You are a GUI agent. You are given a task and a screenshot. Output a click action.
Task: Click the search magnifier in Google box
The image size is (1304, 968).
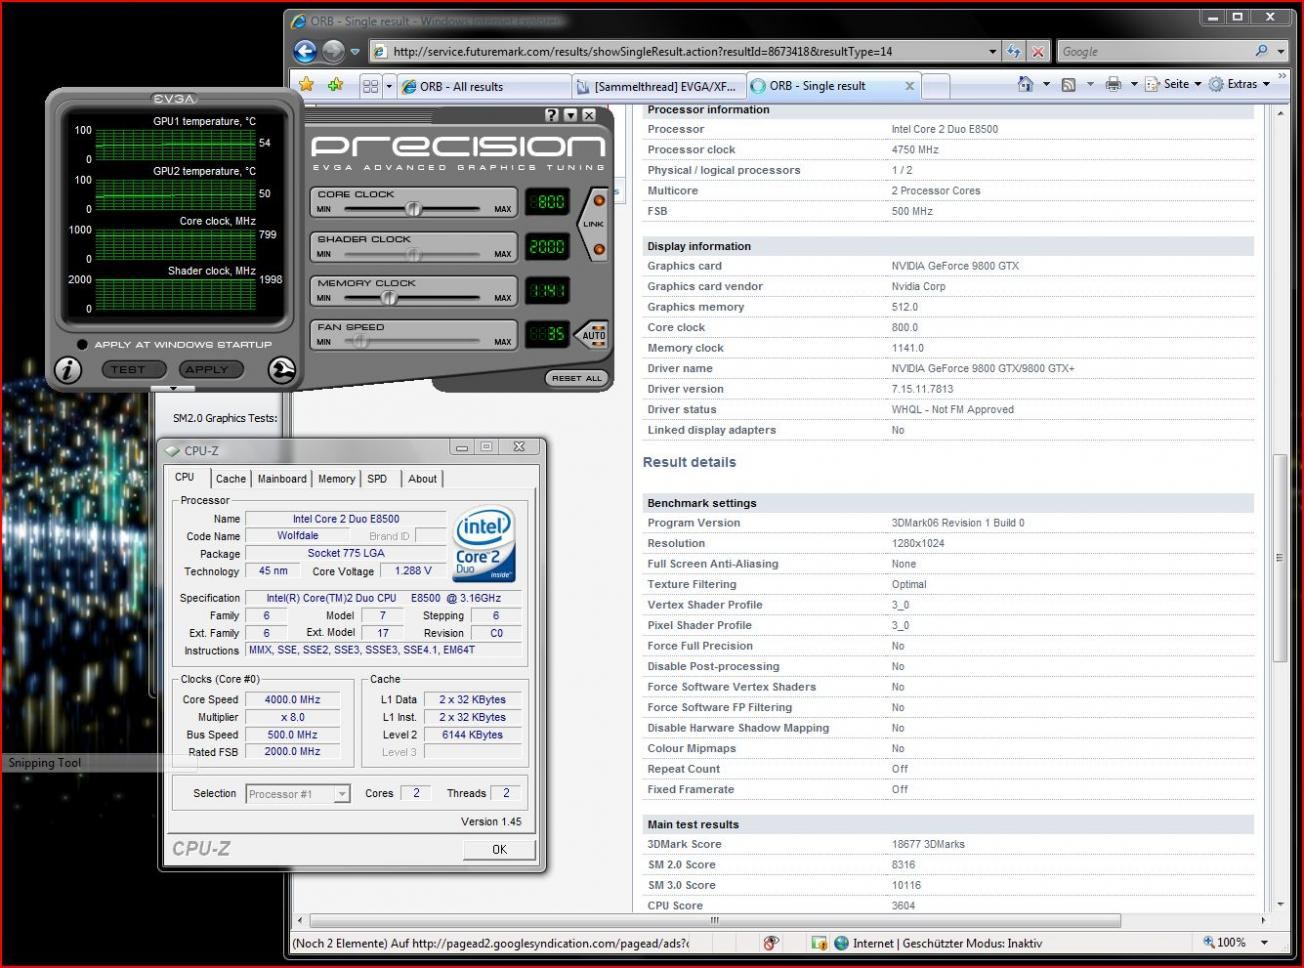[x=1261, y=51]
